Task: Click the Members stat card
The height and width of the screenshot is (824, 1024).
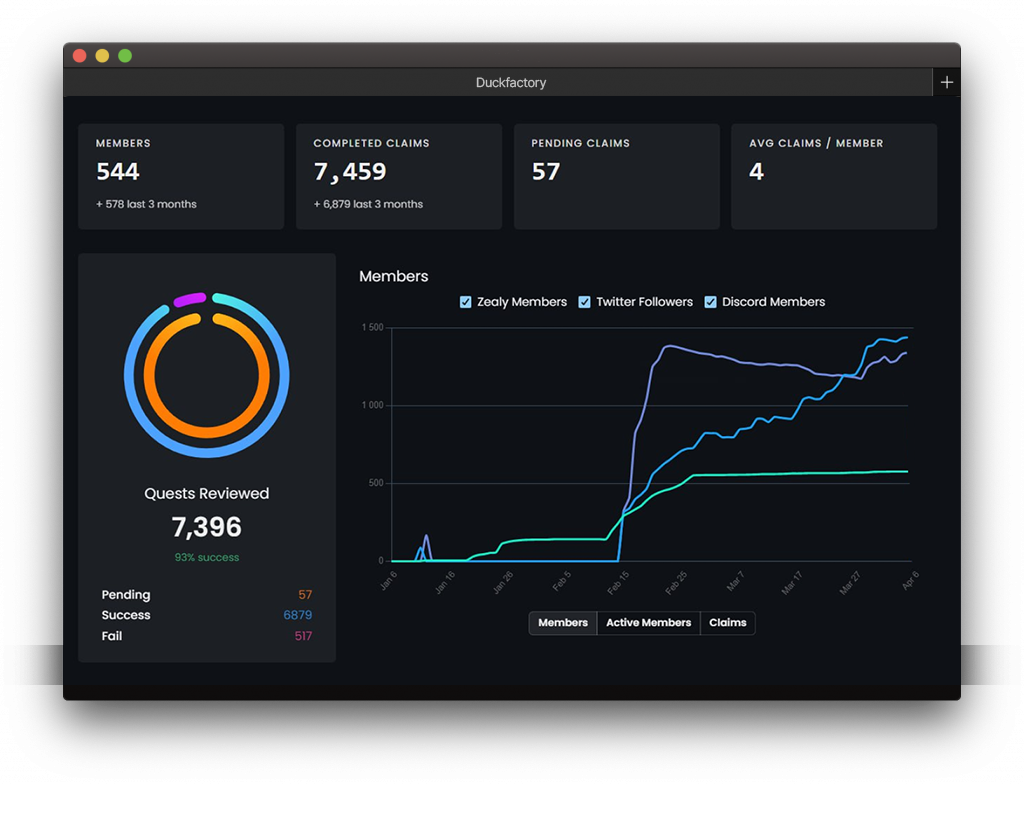Action: [x=181, y=177]
